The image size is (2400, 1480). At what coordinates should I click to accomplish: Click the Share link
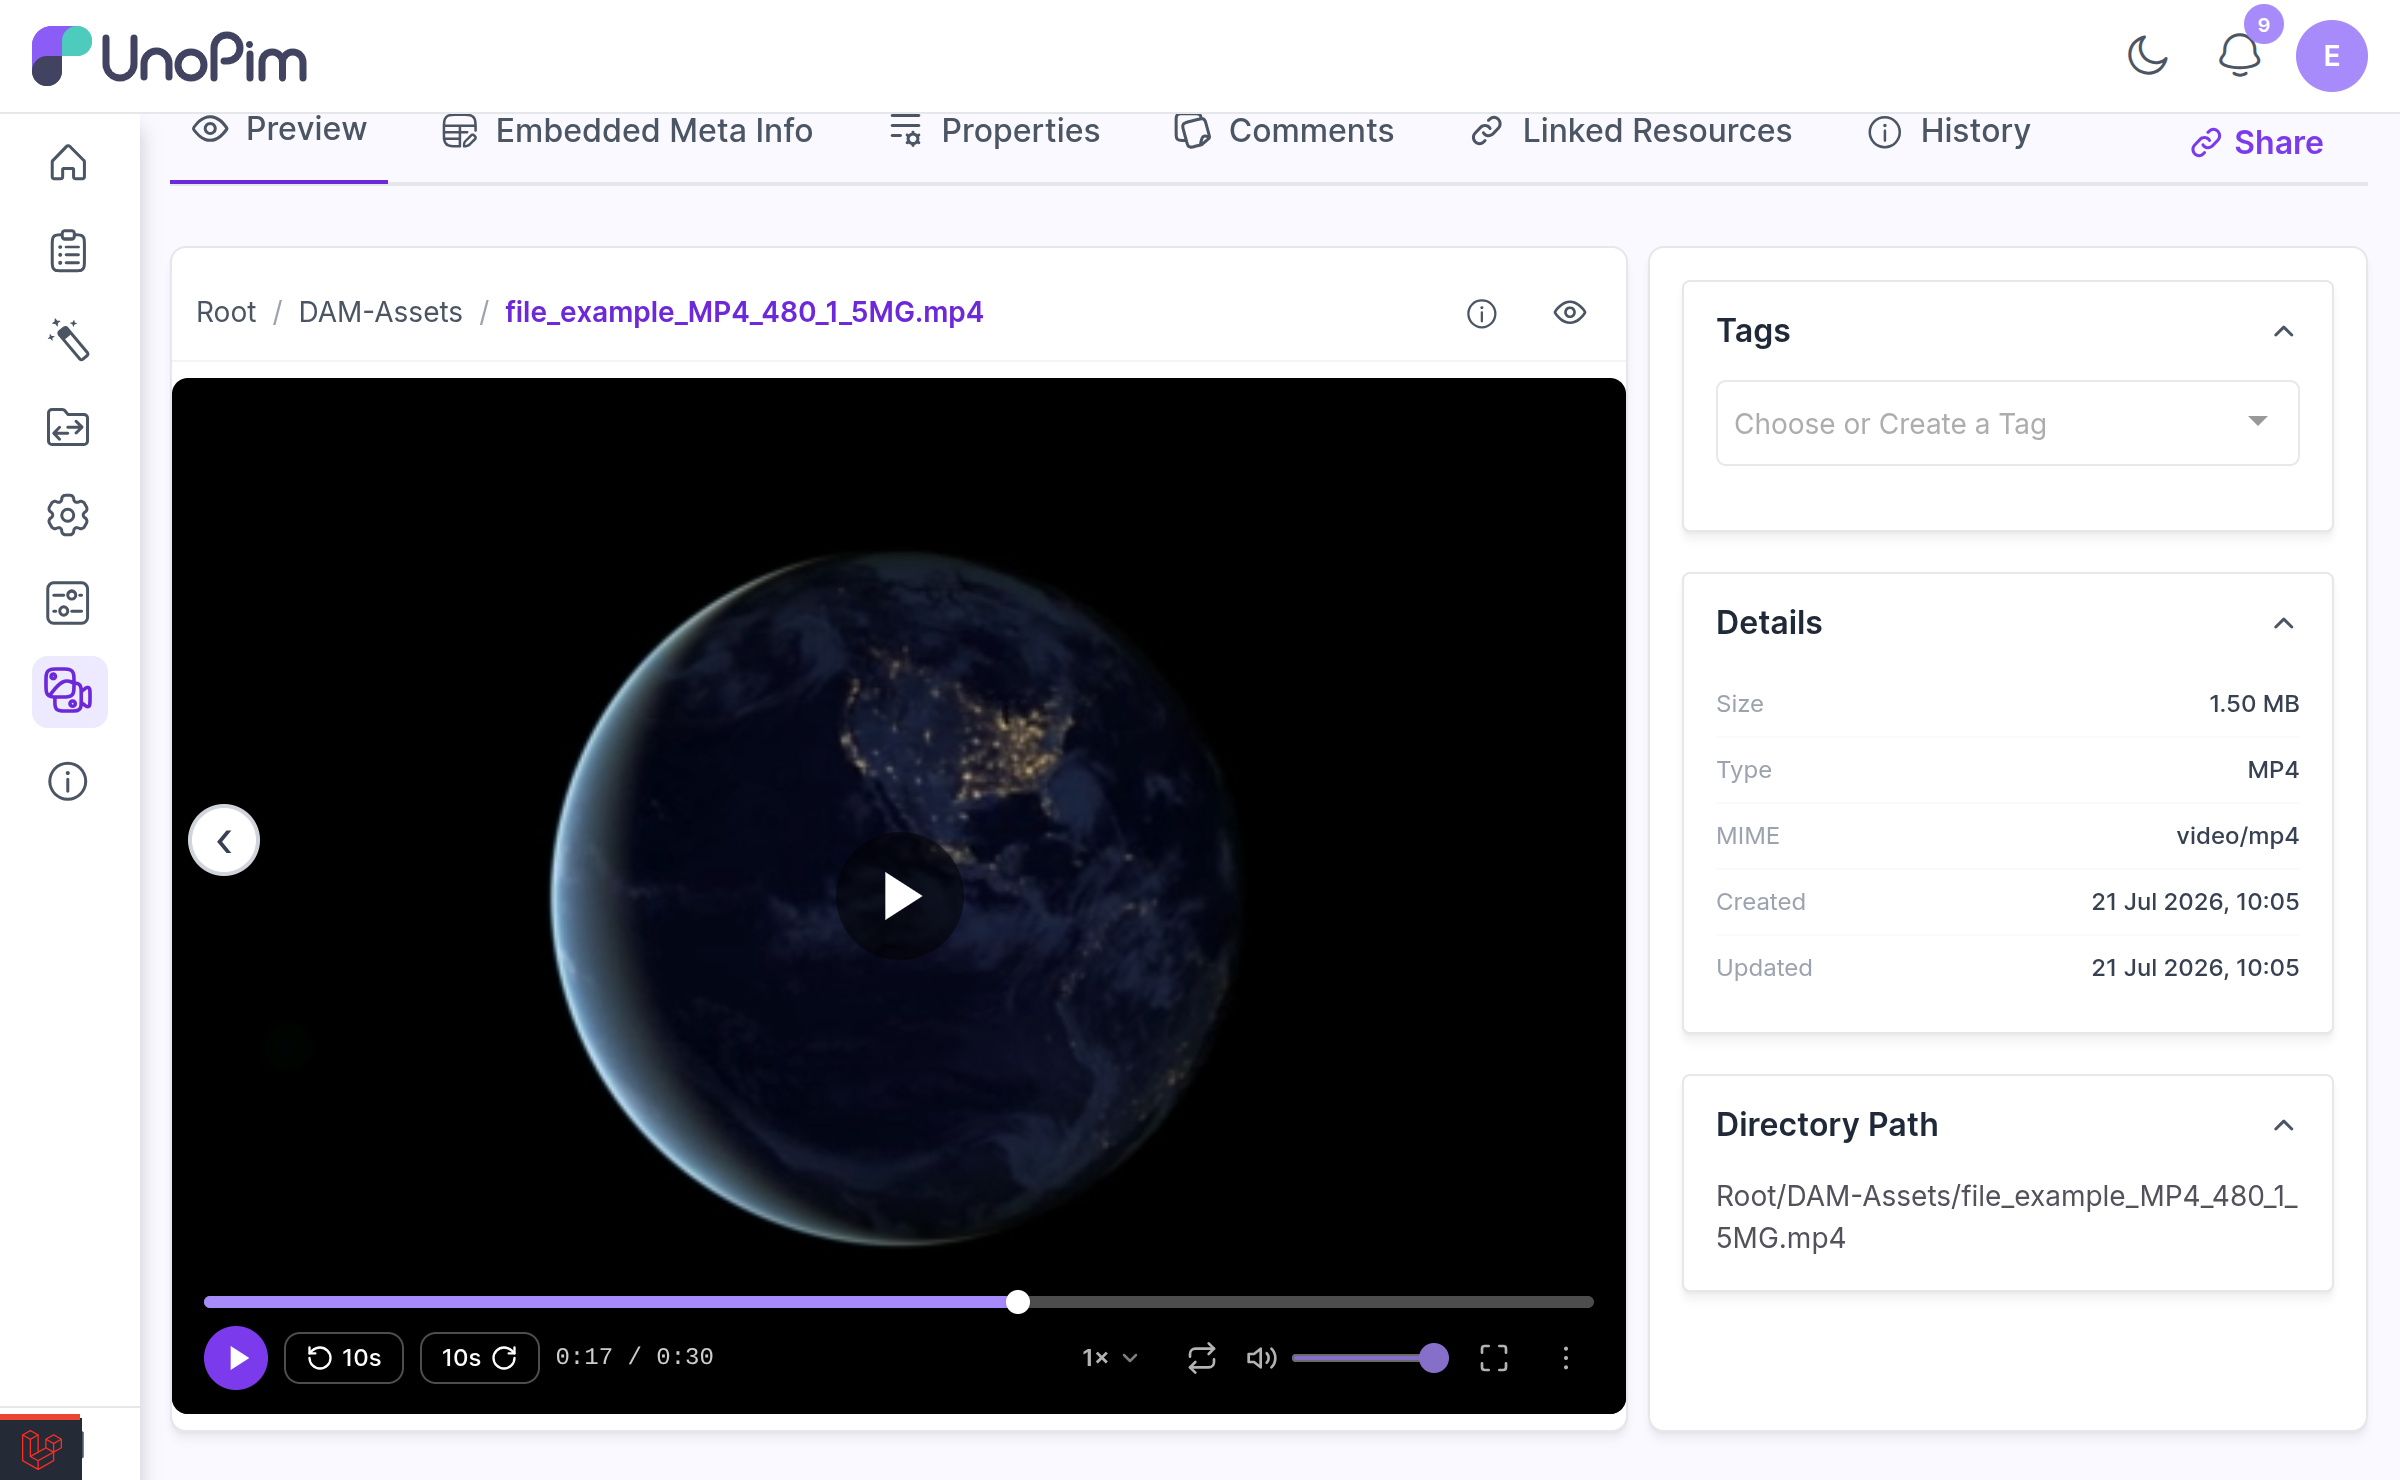click(2257, 143)
